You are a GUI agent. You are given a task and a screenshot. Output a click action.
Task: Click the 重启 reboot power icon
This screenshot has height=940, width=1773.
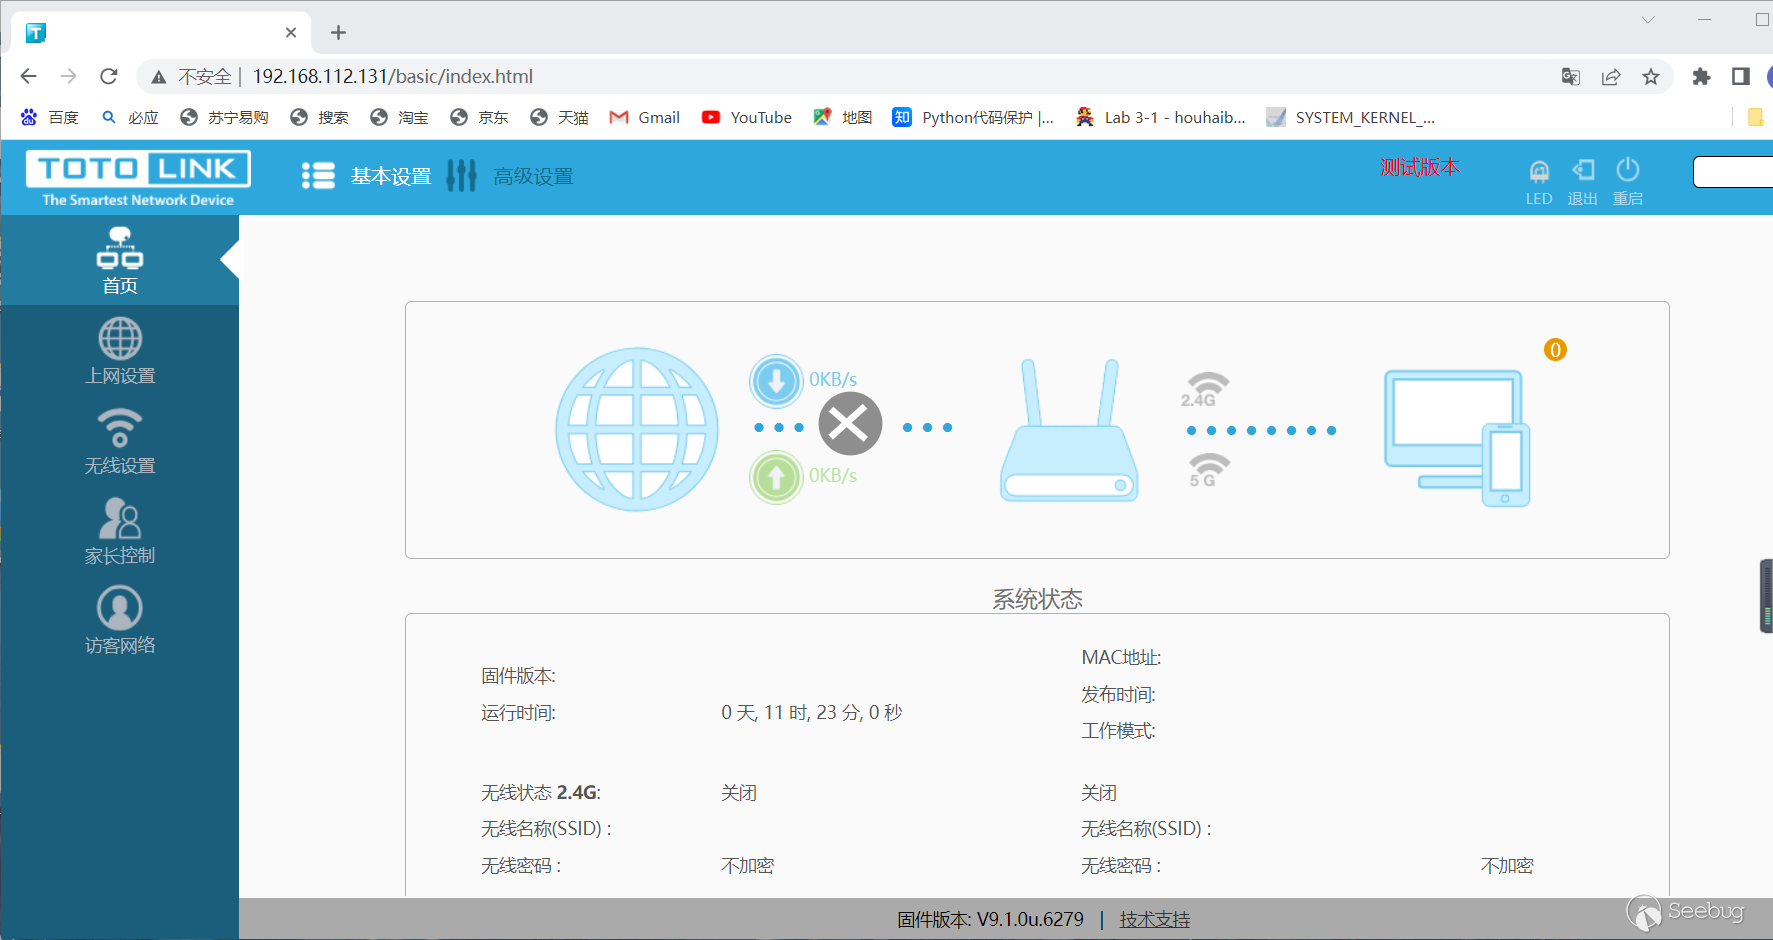click(x=1628, y=170)
